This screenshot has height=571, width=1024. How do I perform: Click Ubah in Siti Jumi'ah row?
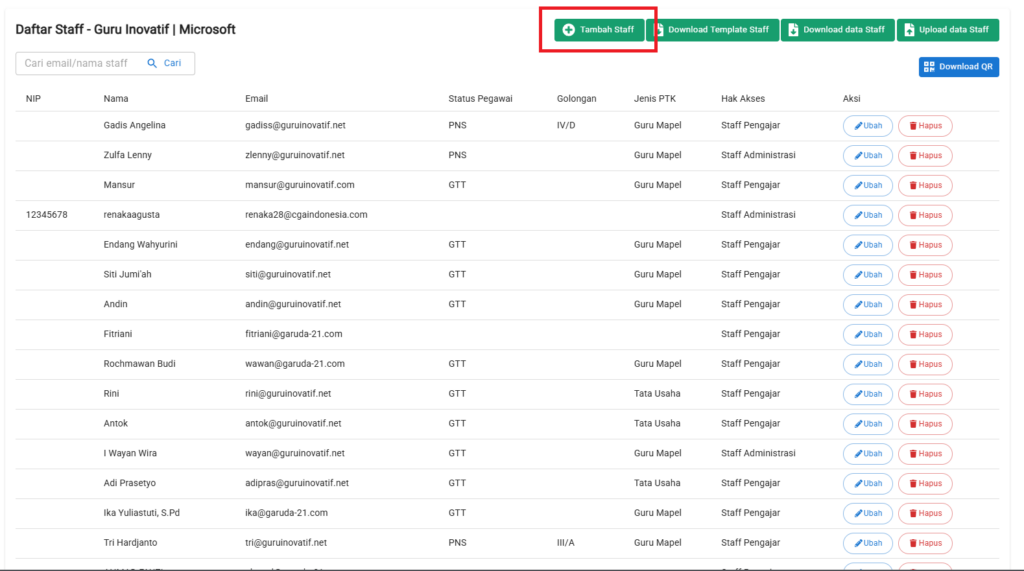coord(868,275)
